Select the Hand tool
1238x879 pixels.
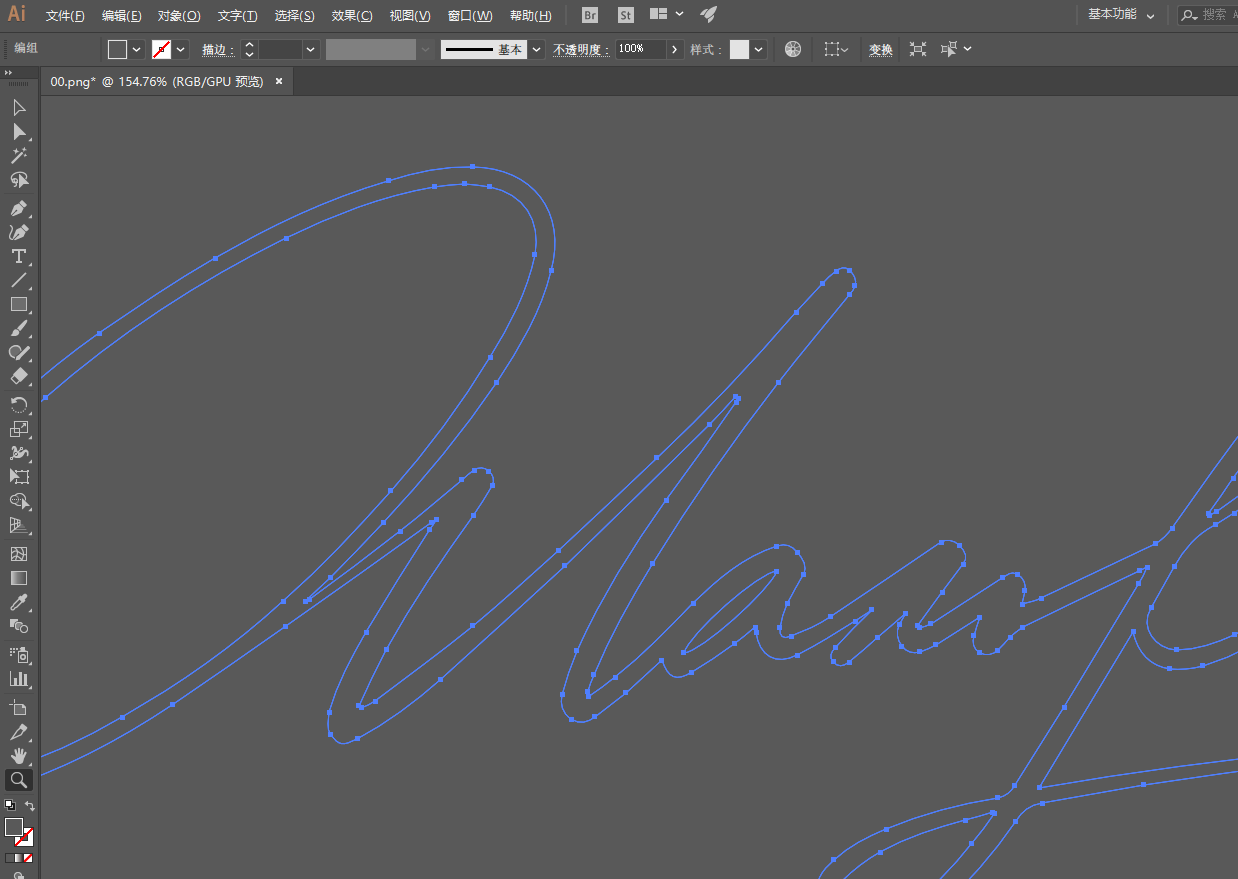pos(18,756)
